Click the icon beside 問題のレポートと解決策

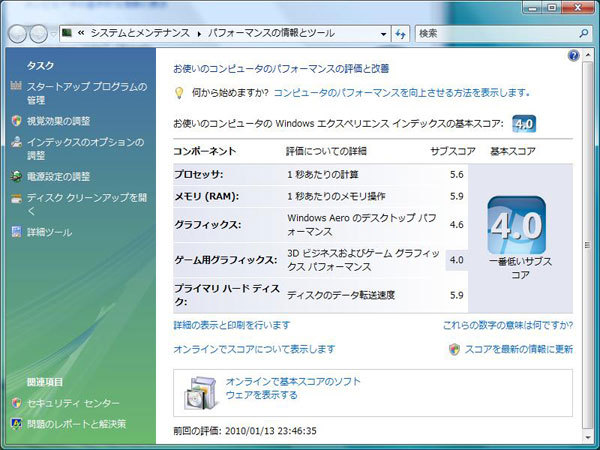tap(16, 424)
